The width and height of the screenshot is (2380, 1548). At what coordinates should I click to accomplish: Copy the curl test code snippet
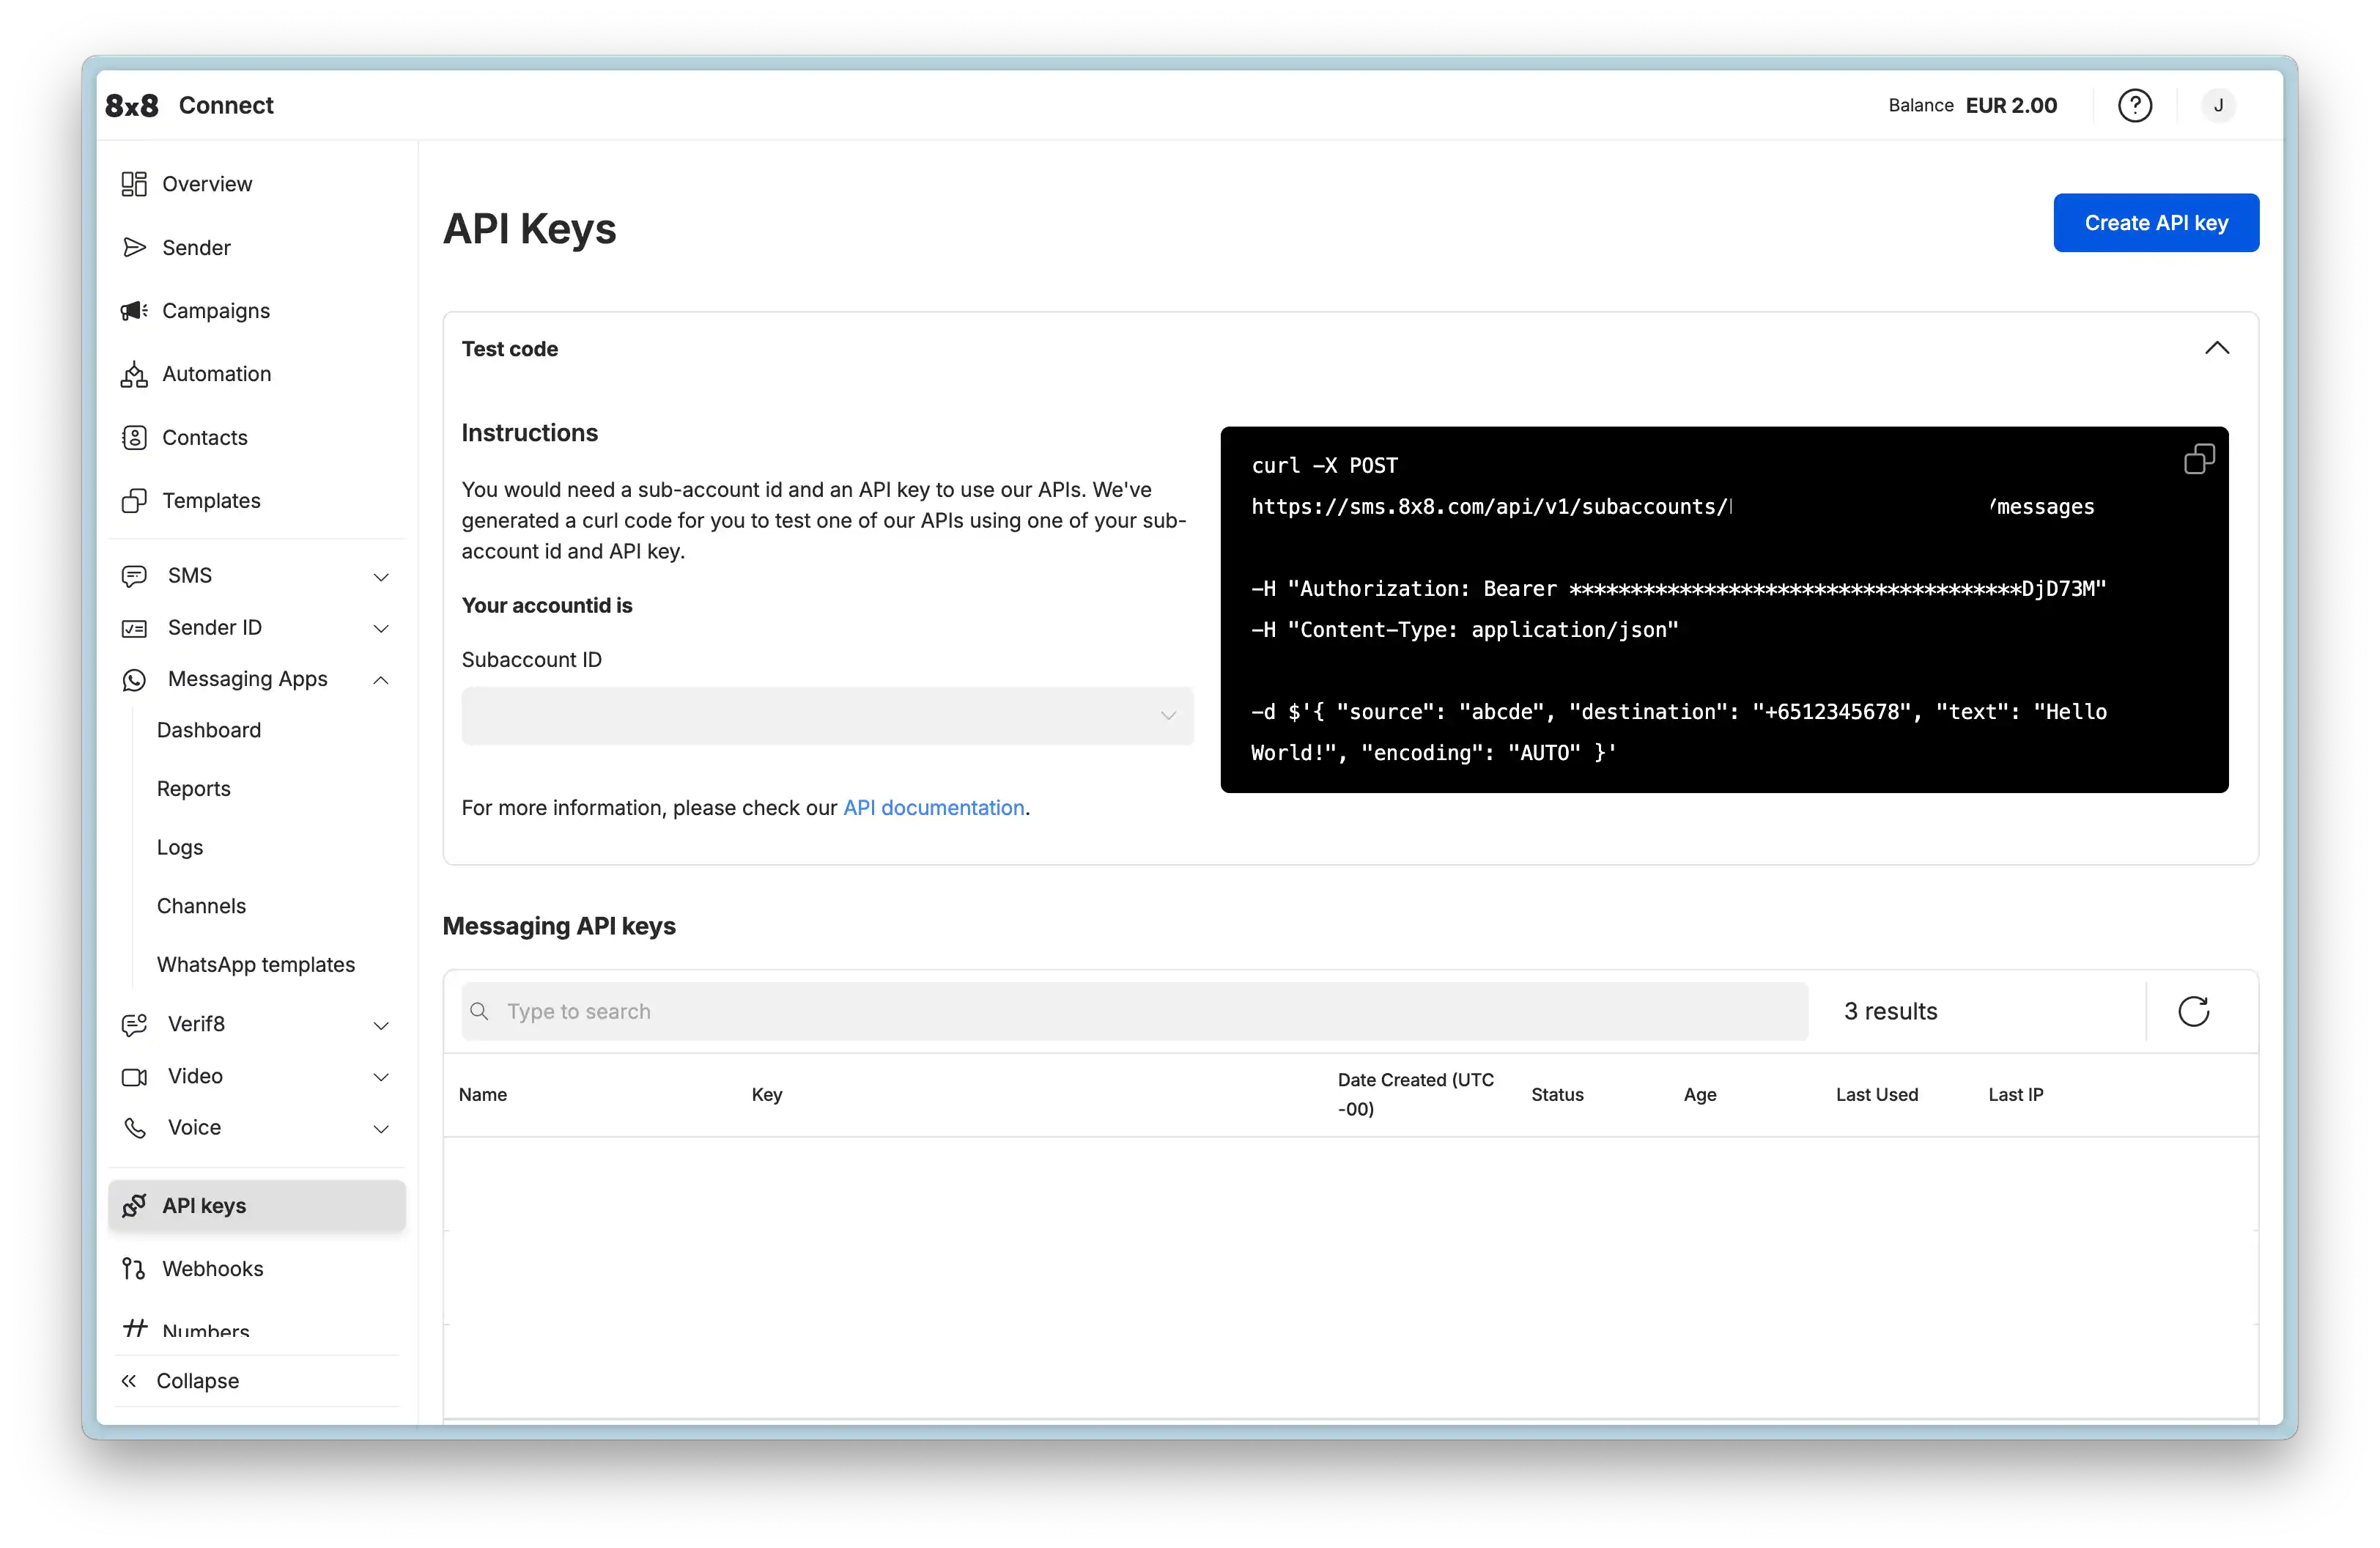coord(2198,458)
